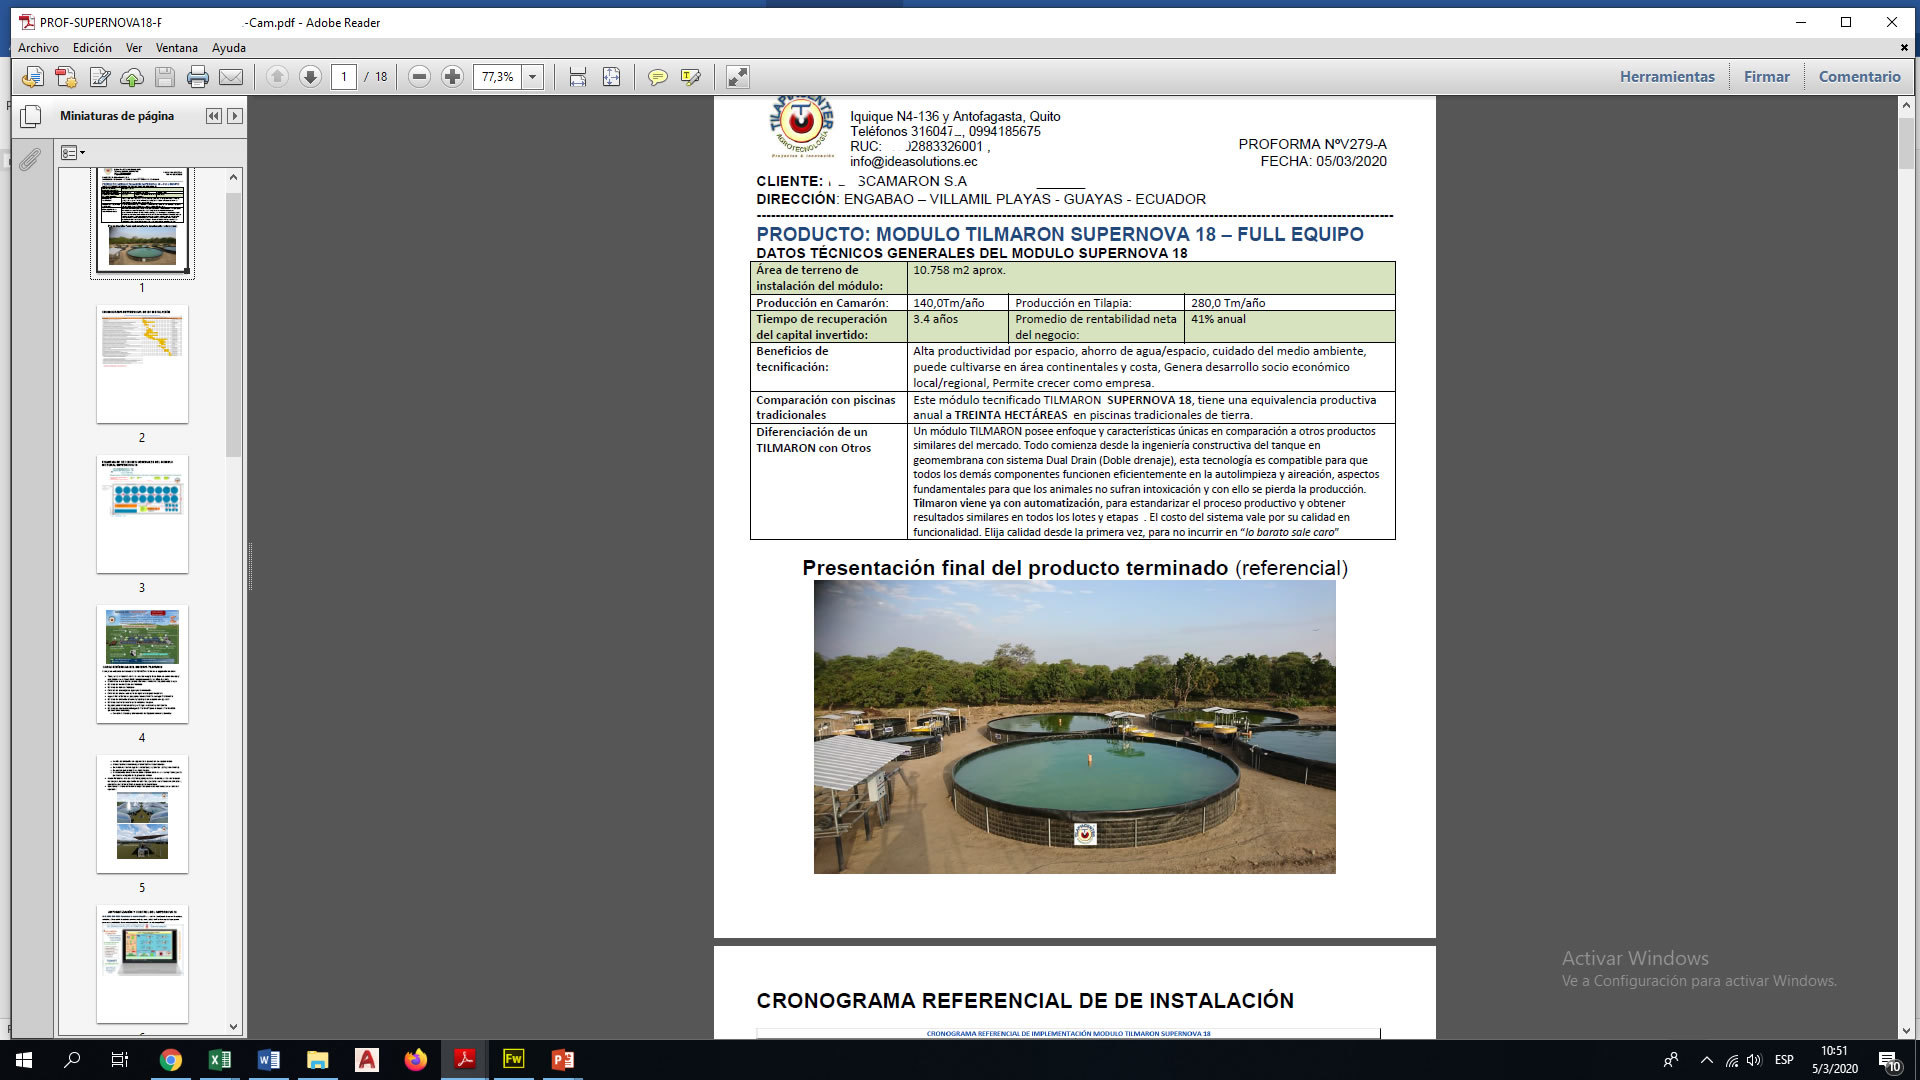Click the fit width scrolling icon
The height and width of the screenshot is (1080, 1920).
click(578, 77)
